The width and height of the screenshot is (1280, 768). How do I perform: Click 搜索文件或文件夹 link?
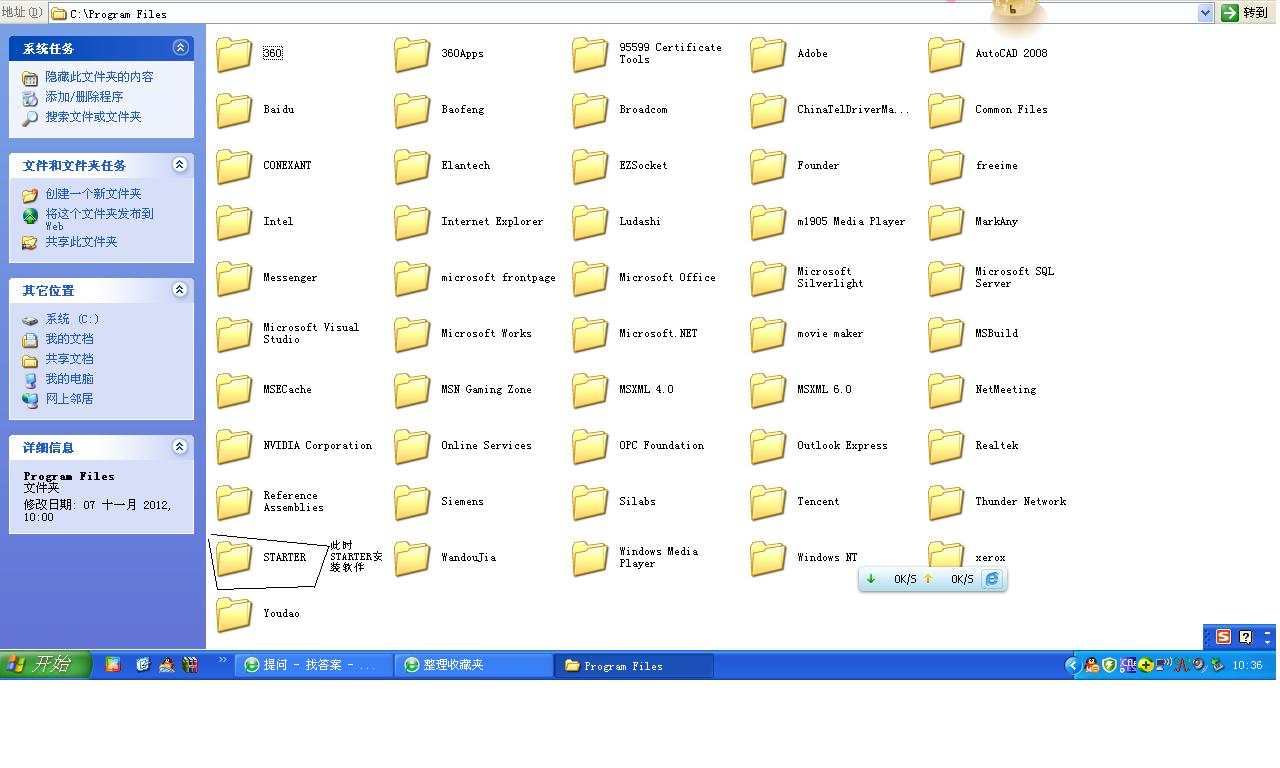tap(93, 117)
